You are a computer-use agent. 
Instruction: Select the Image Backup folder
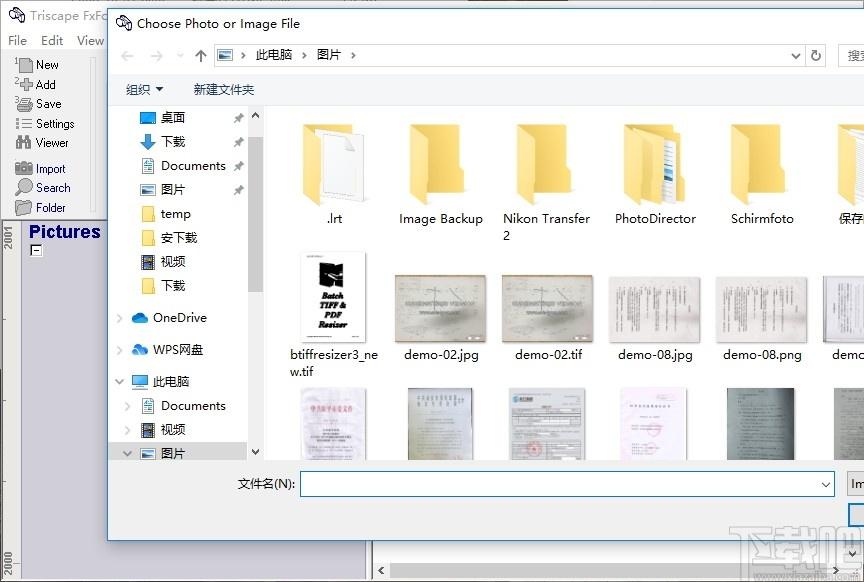(x=441, y=174)
